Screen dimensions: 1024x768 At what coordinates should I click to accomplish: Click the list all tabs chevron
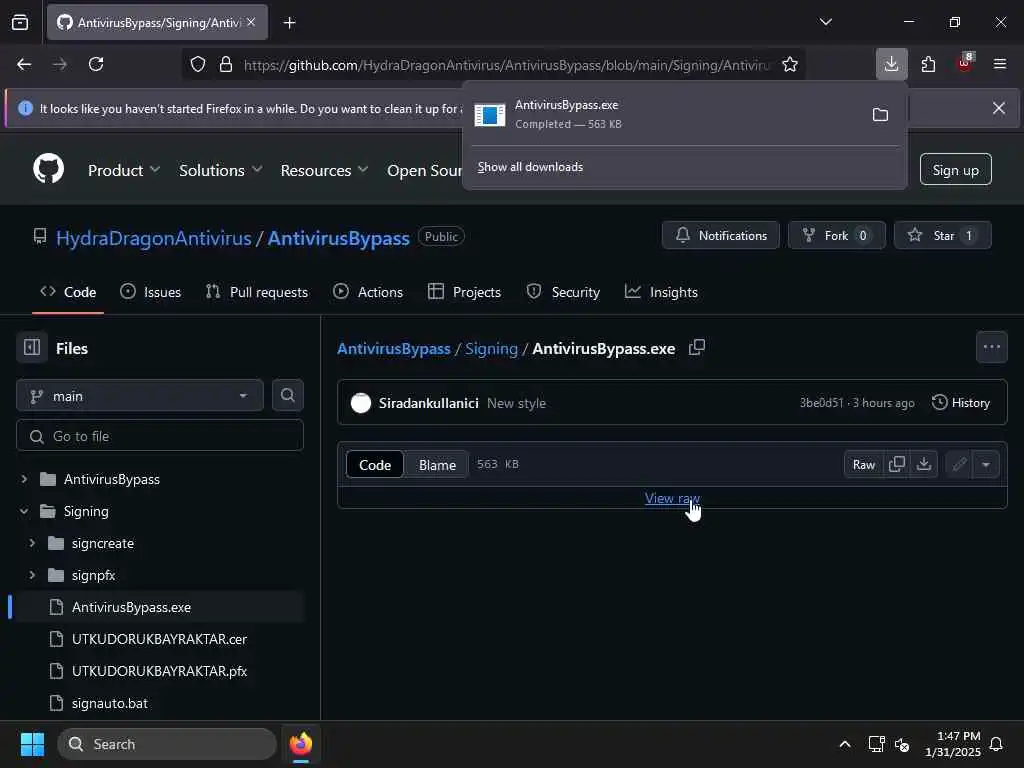coord(825,22)
